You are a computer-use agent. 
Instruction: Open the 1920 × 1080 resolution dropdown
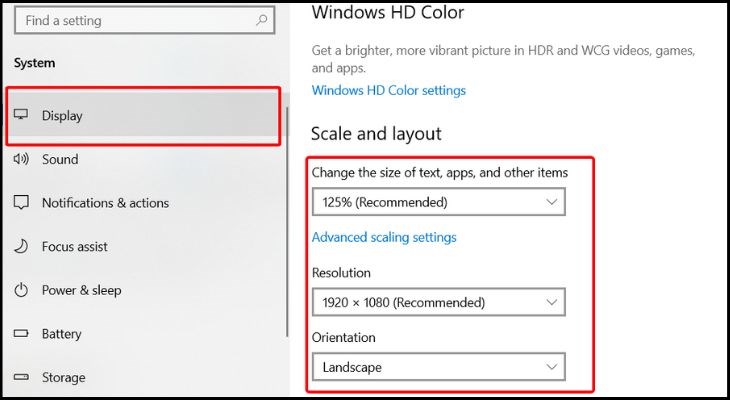point(438,302)
